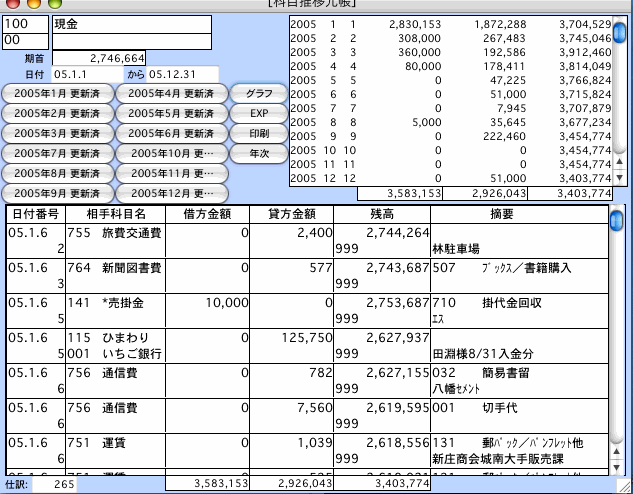Click the account name field 現金
The width and height of the screenshot is (633, 494).
click(131, 23)
